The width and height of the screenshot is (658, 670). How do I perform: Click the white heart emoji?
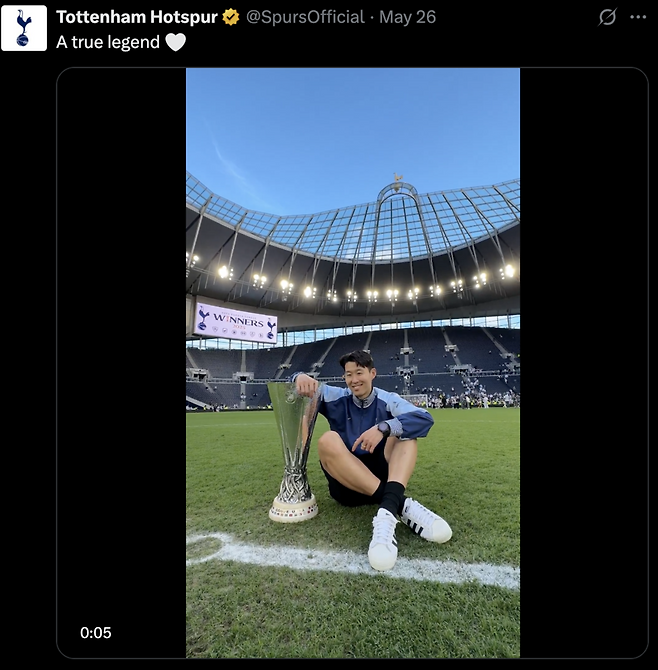pos(176,42)
